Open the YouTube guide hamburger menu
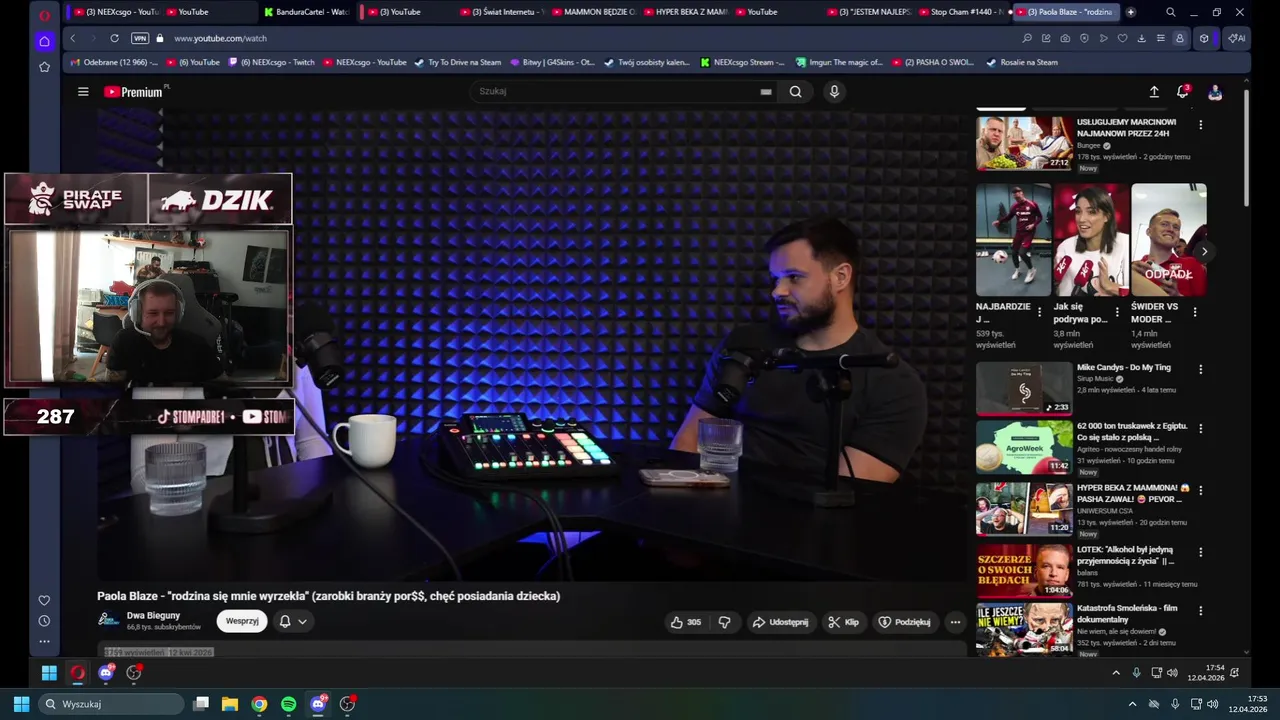 [83, 92]
